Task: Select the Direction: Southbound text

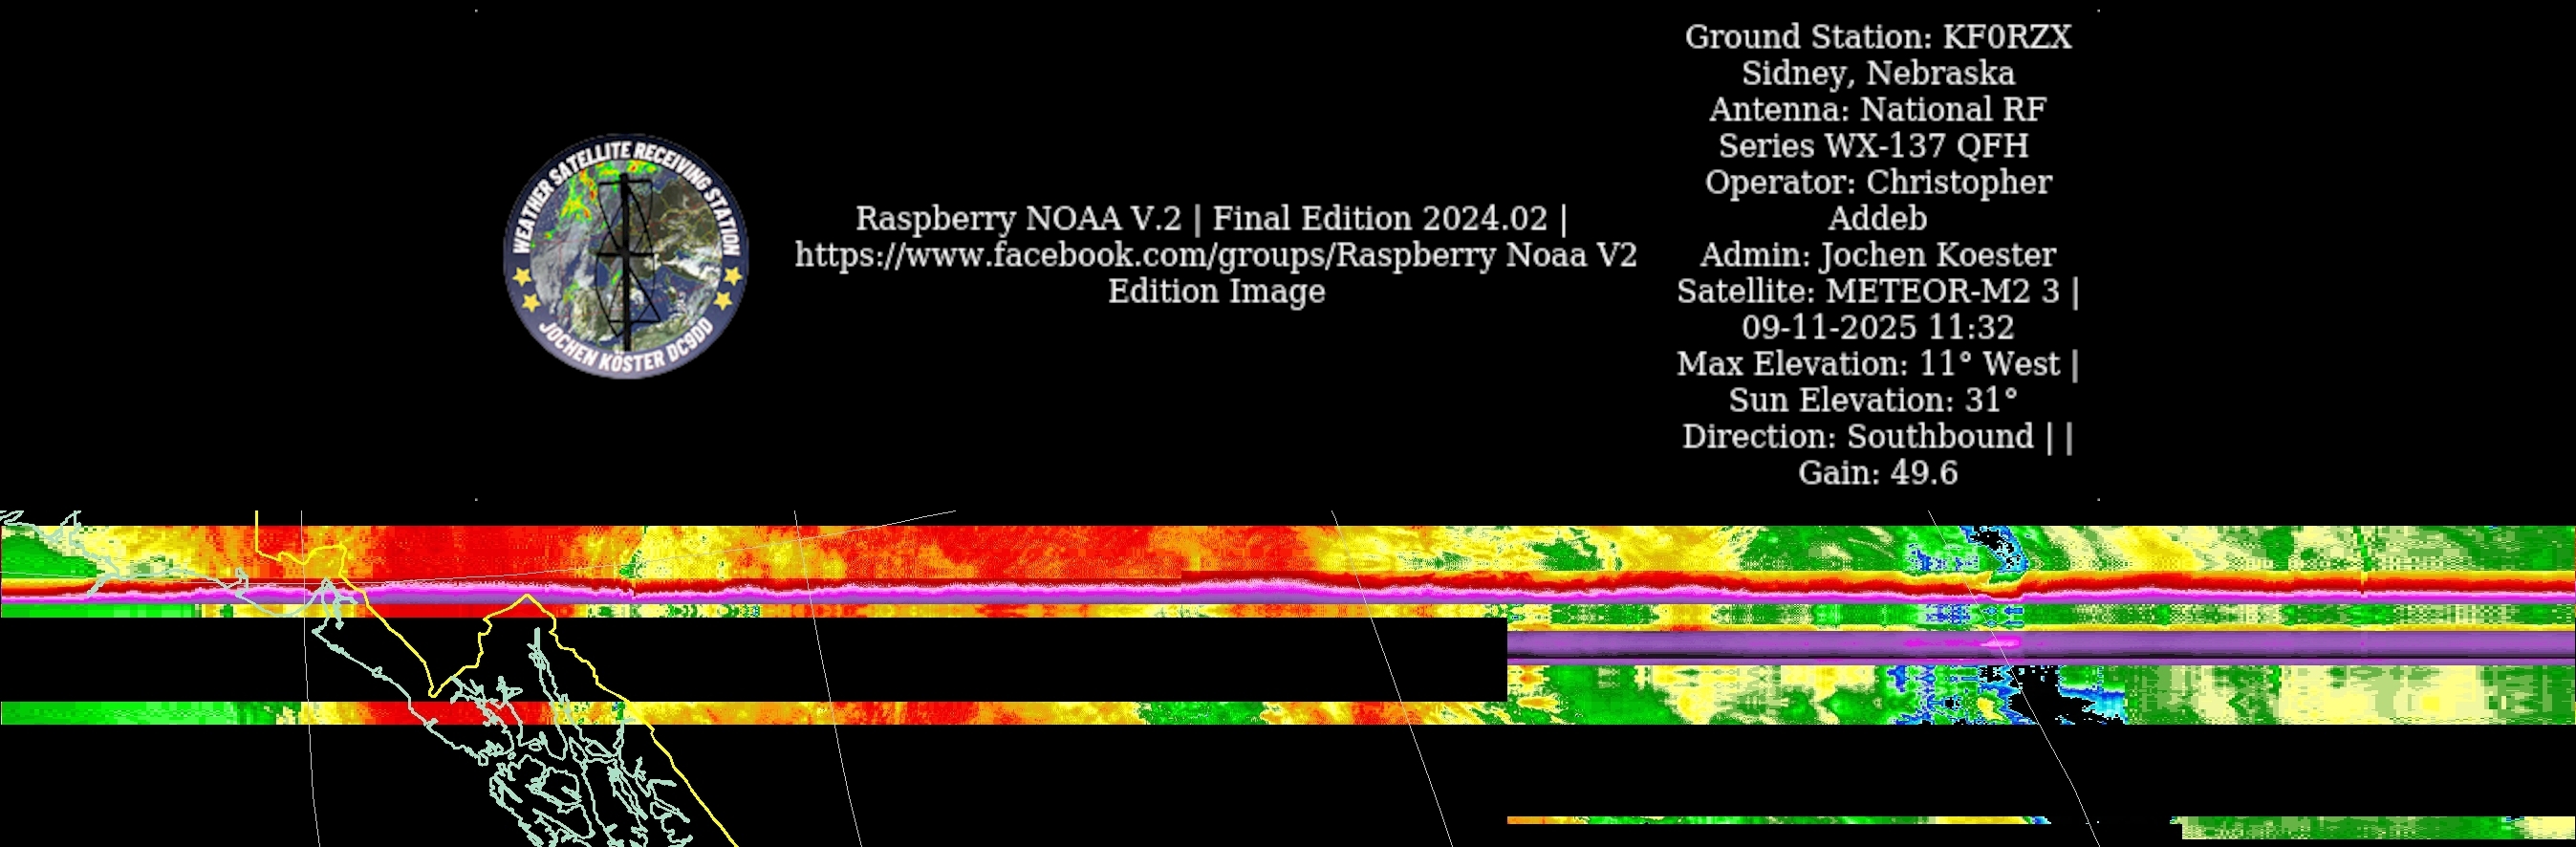Action: tap(1857, 437)
